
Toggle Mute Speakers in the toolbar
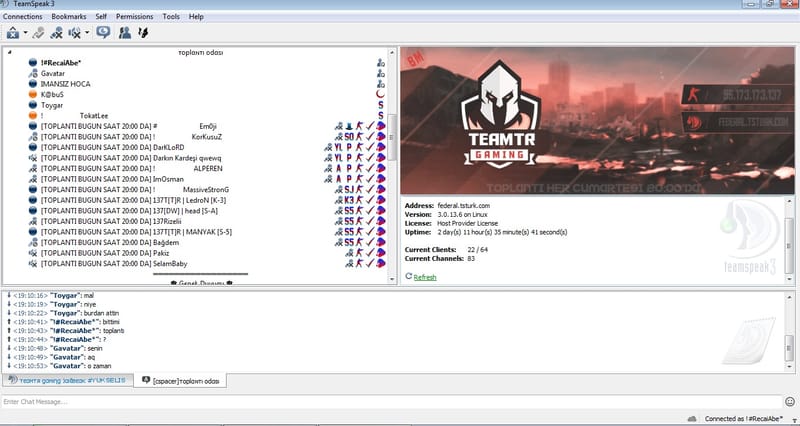point(74,33)
